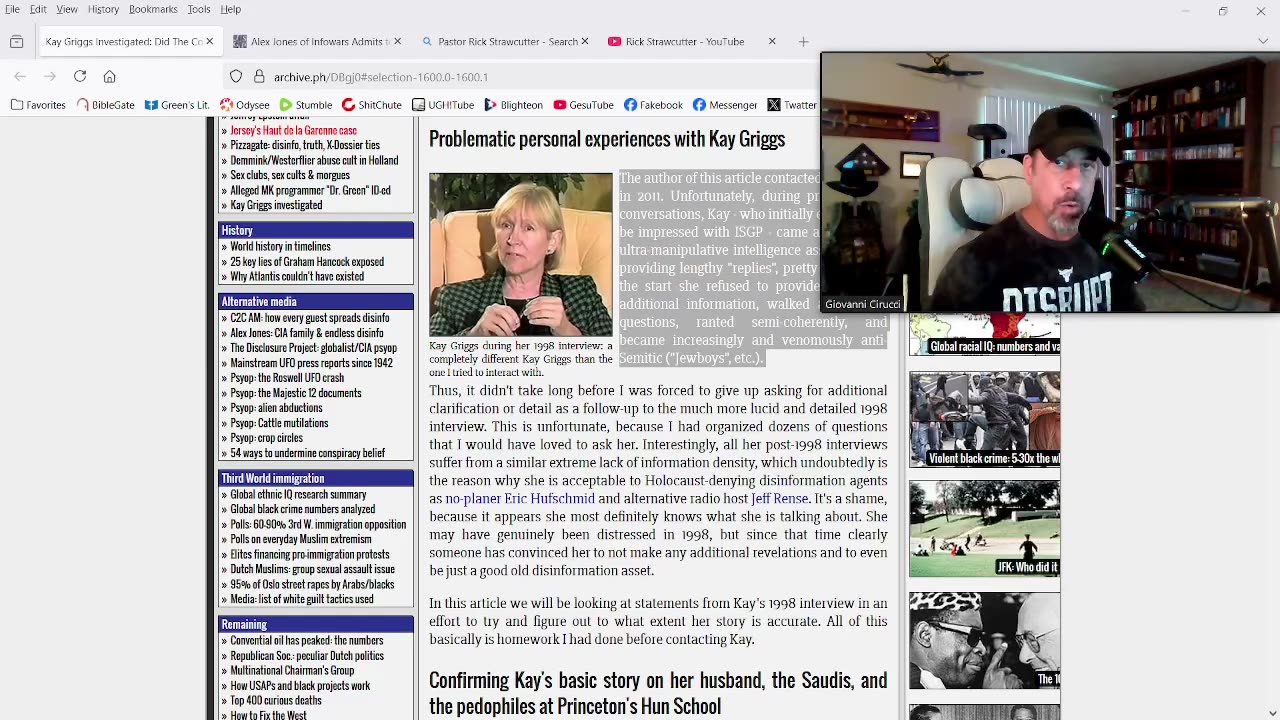Open Top 400 curious deaths link
This screenshot has width=1280, height=720.
click(x=276, y=700)
